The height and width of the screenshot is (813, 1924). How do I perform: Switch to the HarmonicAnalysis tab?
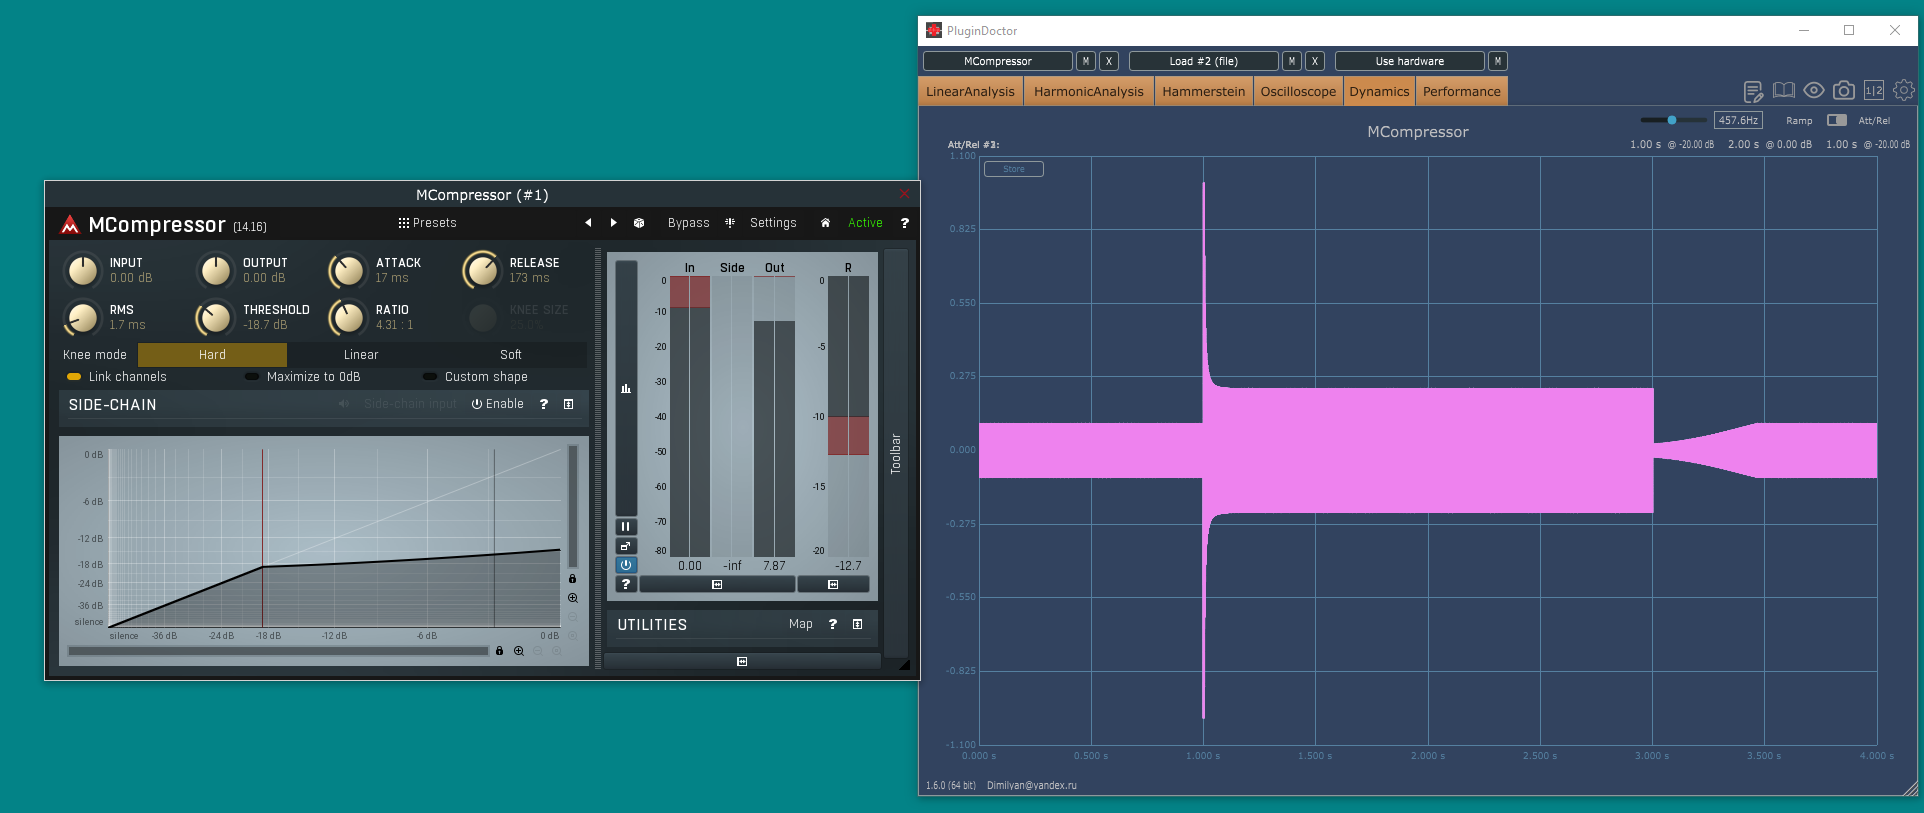click(1089, 91)
